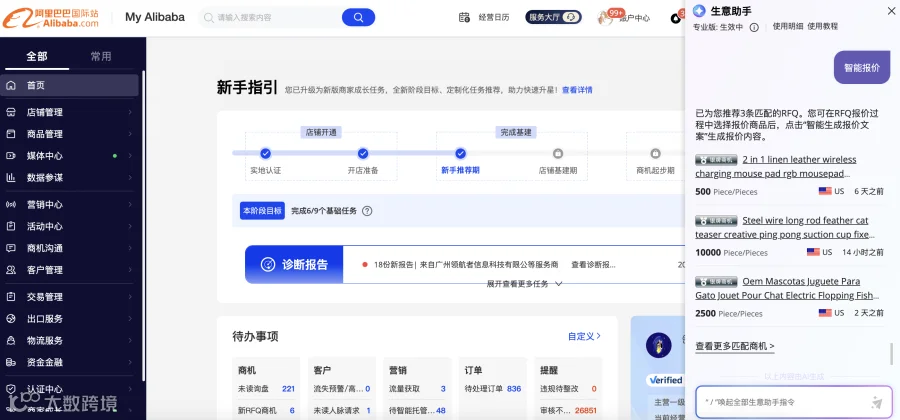Switch to the 常用 tab
900x420 pixels.
click(x=101, y=56)
